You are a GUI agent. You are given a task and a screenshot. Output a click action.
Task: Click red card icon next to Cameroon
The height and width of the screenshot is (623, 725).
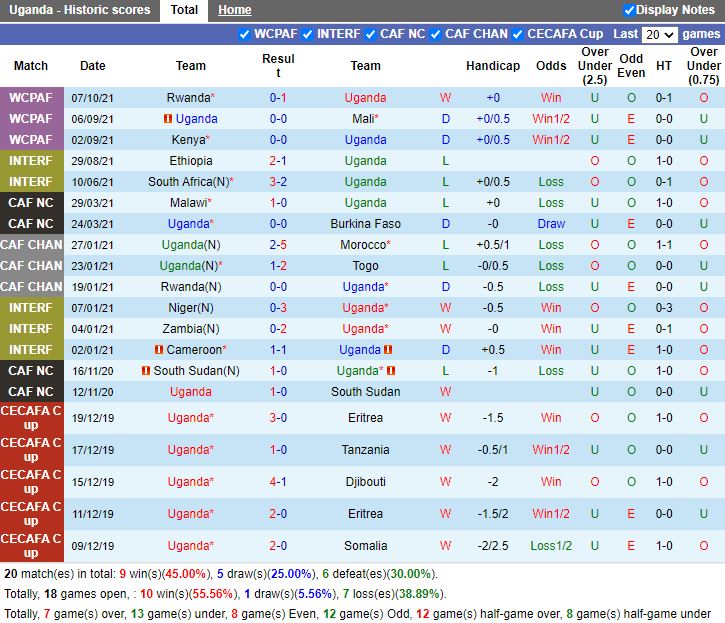click(159, 350)
